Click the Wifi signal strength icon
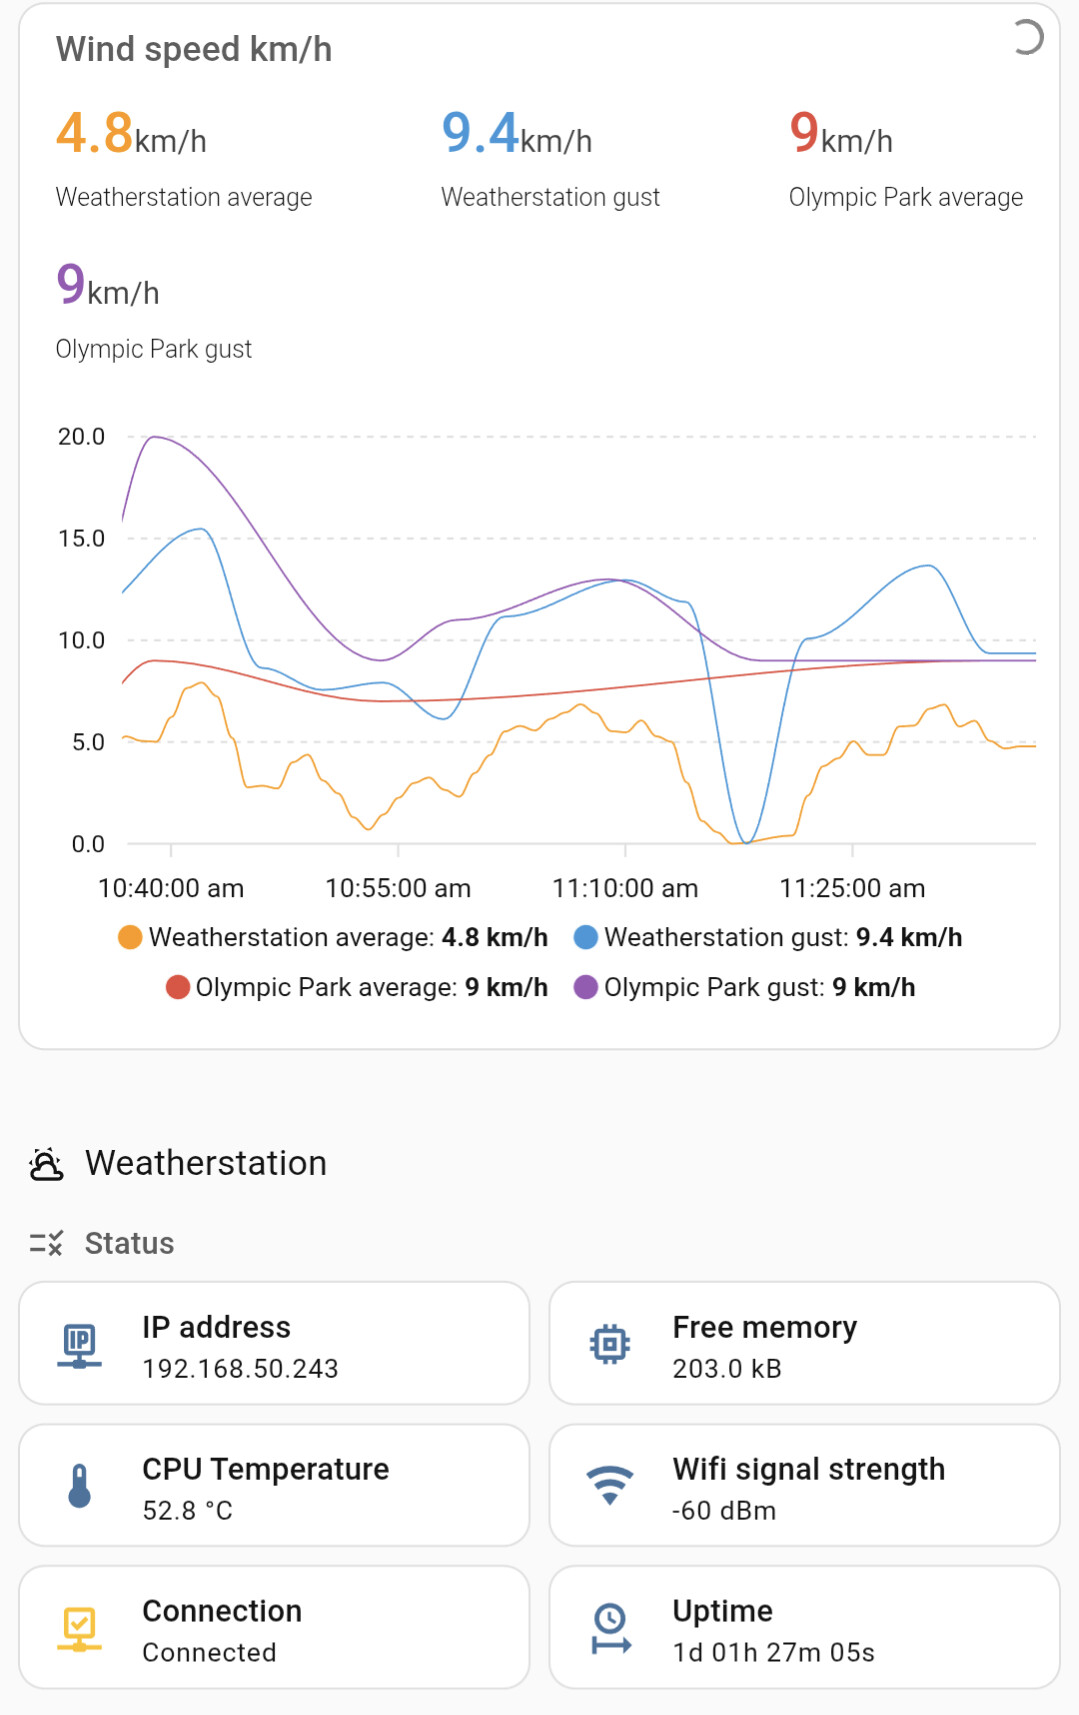Image resolution: width=1079 pixels, height=1715 pixels. (x=609, y=1485)
